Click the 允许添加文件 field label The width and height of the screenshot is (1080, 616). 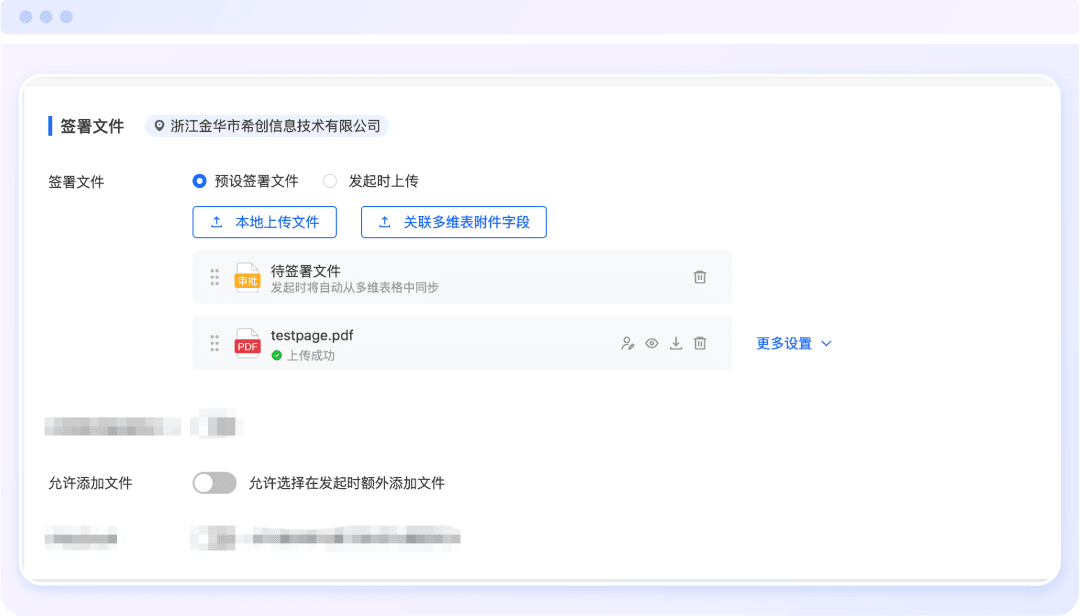coord(90,483)
